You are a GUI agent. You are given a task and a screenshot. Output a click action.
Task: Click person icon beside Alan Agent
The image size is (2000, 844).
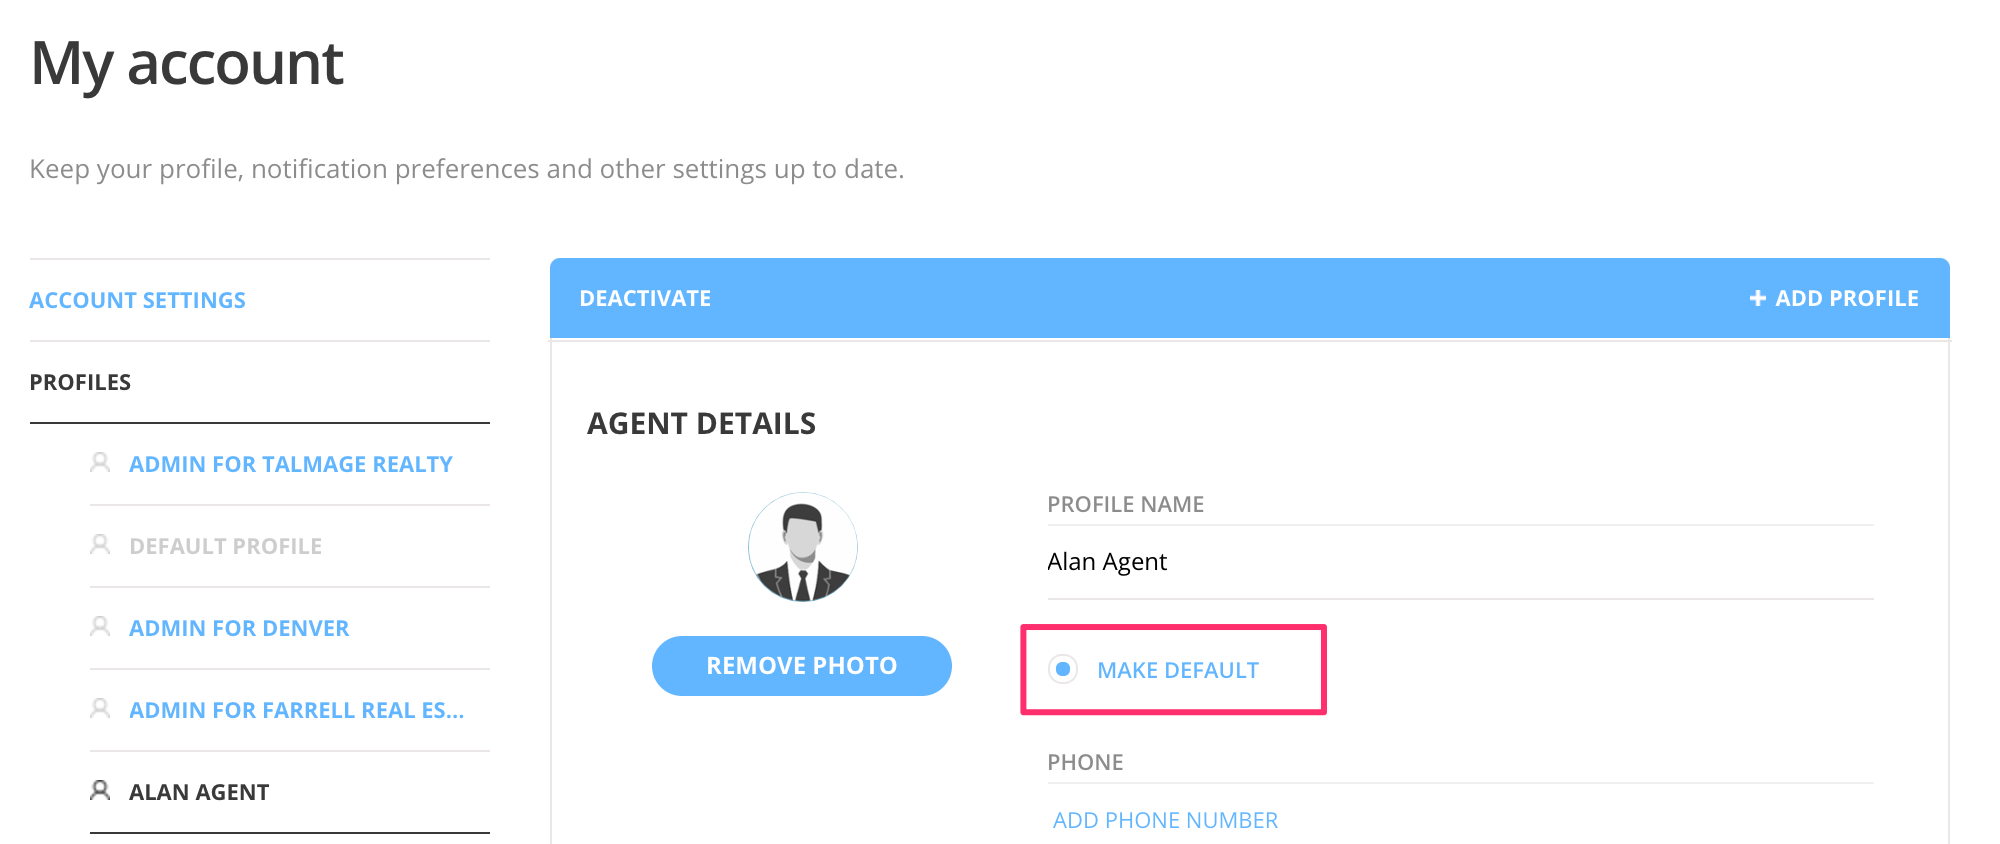tap(100, 790)
